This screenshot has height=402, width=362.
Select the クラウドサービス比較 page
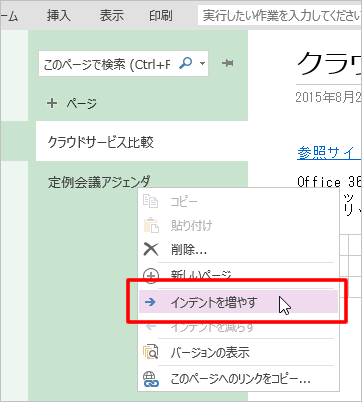tap(142, 142)
